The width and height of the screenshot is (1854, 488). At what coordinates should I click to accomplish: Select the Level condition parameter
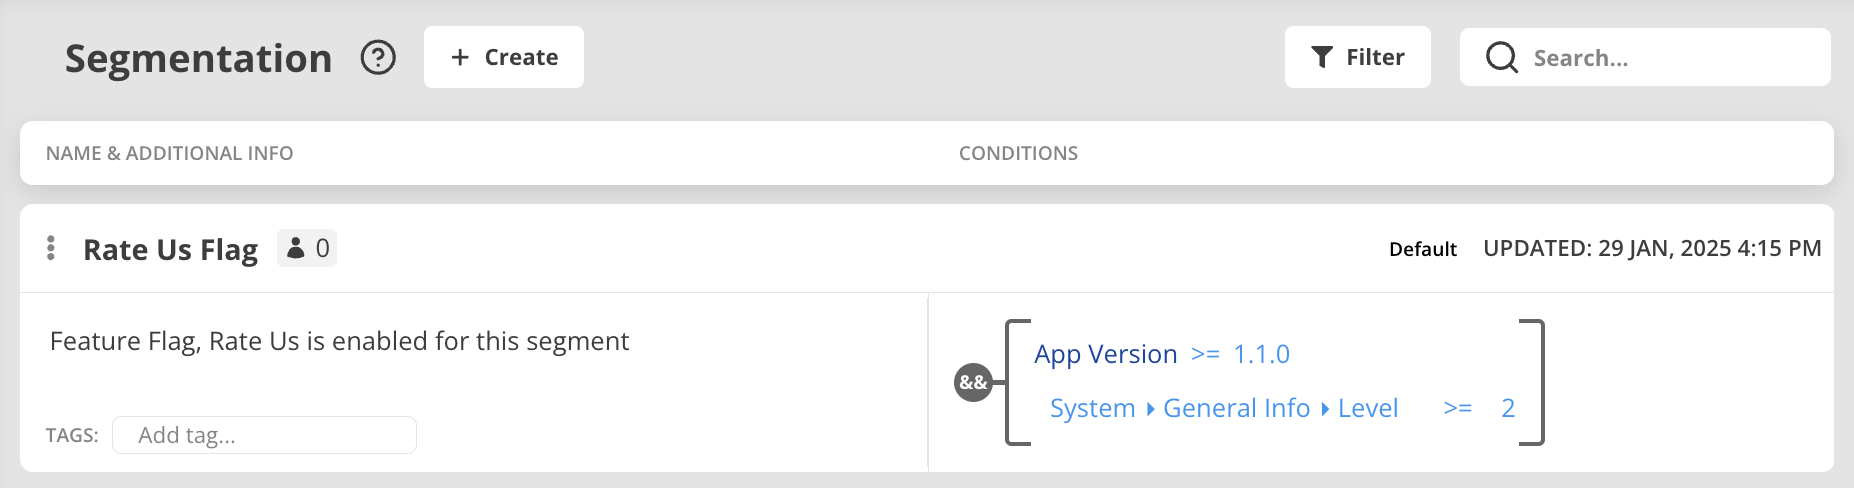coord(1367,408)
